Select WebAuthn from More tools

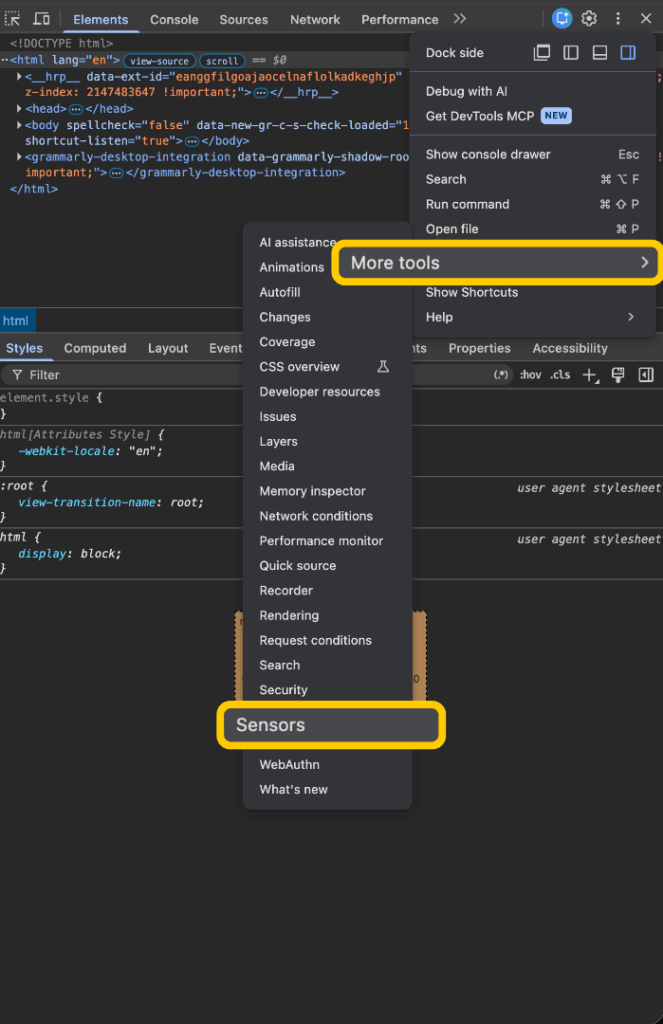(327, 765)
